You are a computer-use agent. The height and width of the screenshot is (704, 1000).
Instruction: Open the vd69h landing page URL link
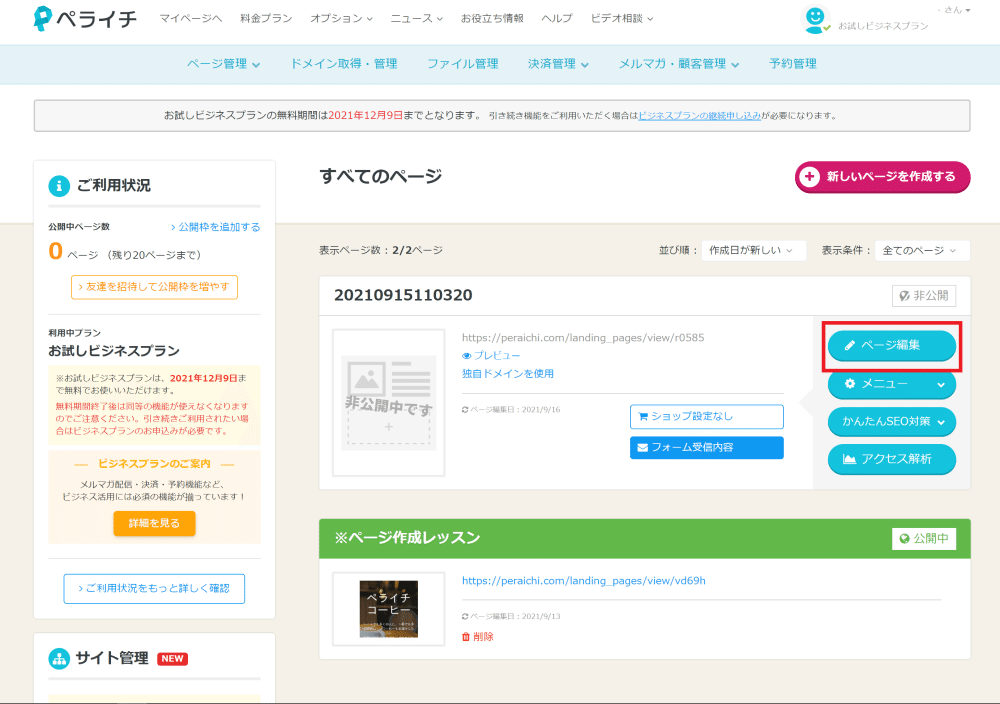click(584, 581)
